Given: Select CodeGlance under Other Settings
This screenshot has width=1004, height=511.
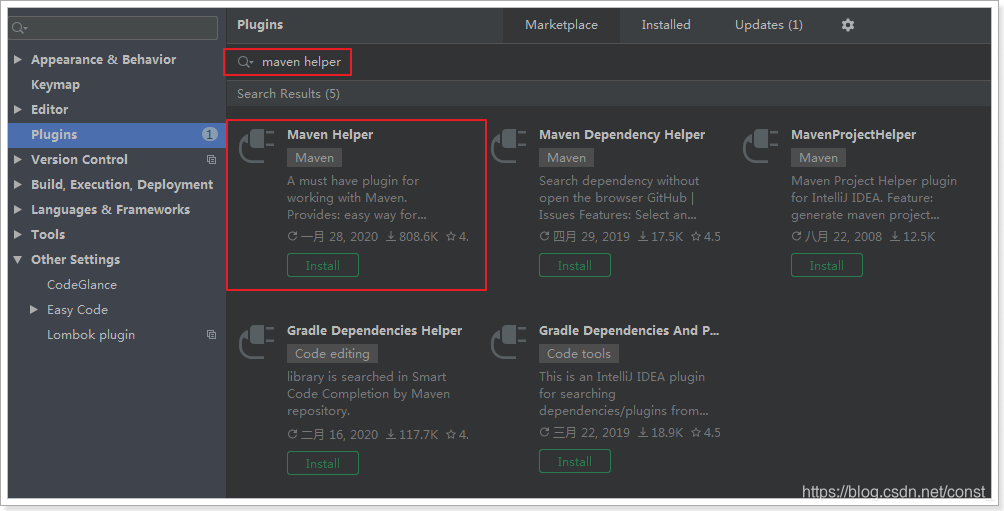Looking at the screenshot, I should 82,285.
